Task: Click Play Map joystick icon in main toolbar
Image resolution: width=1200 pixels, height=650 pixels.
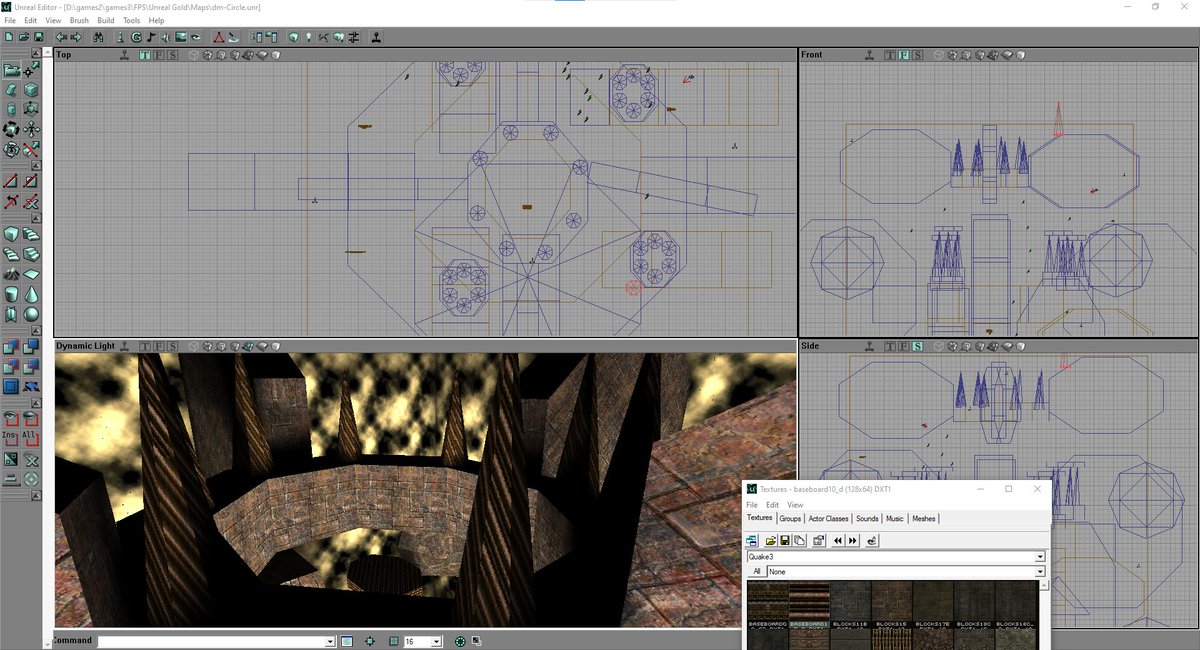Action: [377, 37]
